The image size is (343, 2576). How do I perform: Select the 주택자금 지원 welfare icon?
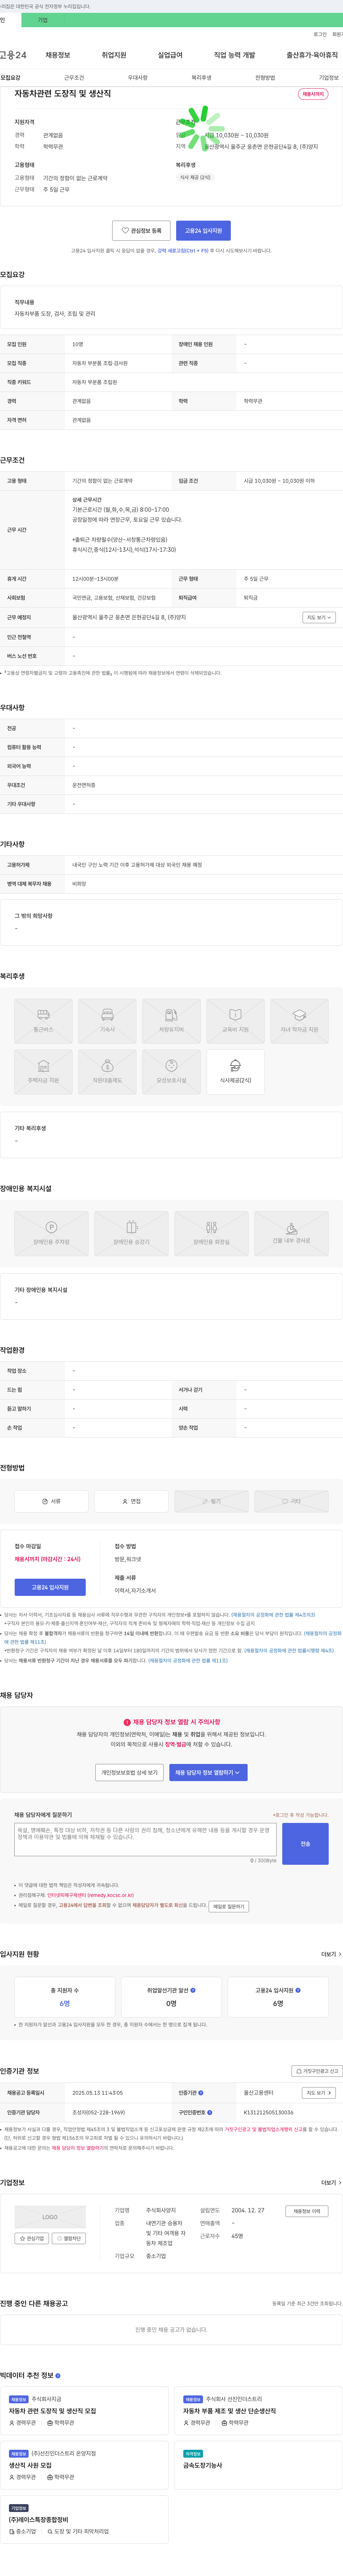tap(43, 1072)
